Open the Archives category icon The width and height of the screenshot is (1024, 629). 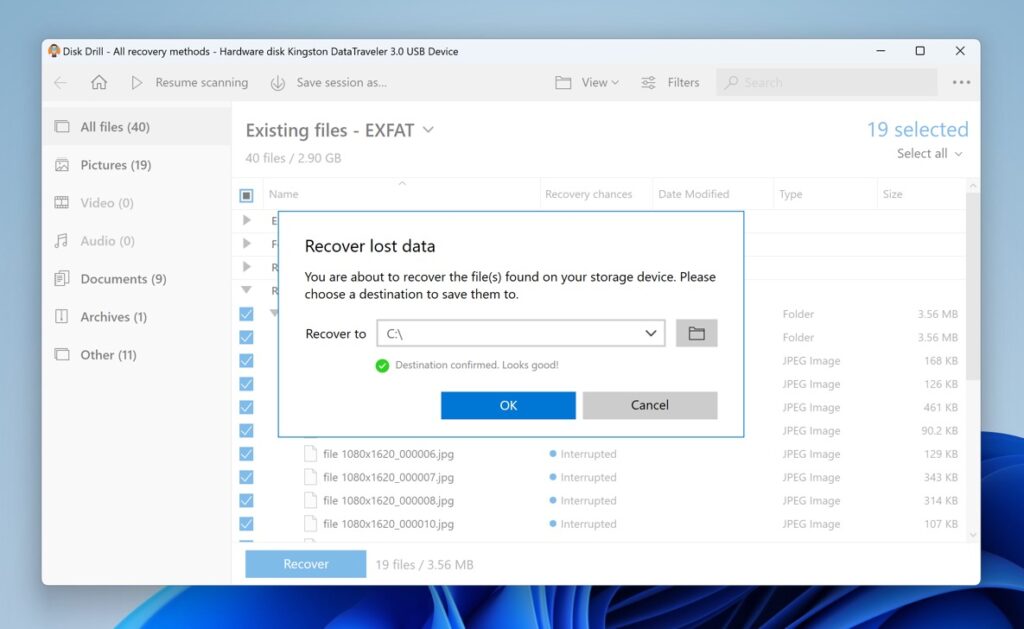point(61,316)
